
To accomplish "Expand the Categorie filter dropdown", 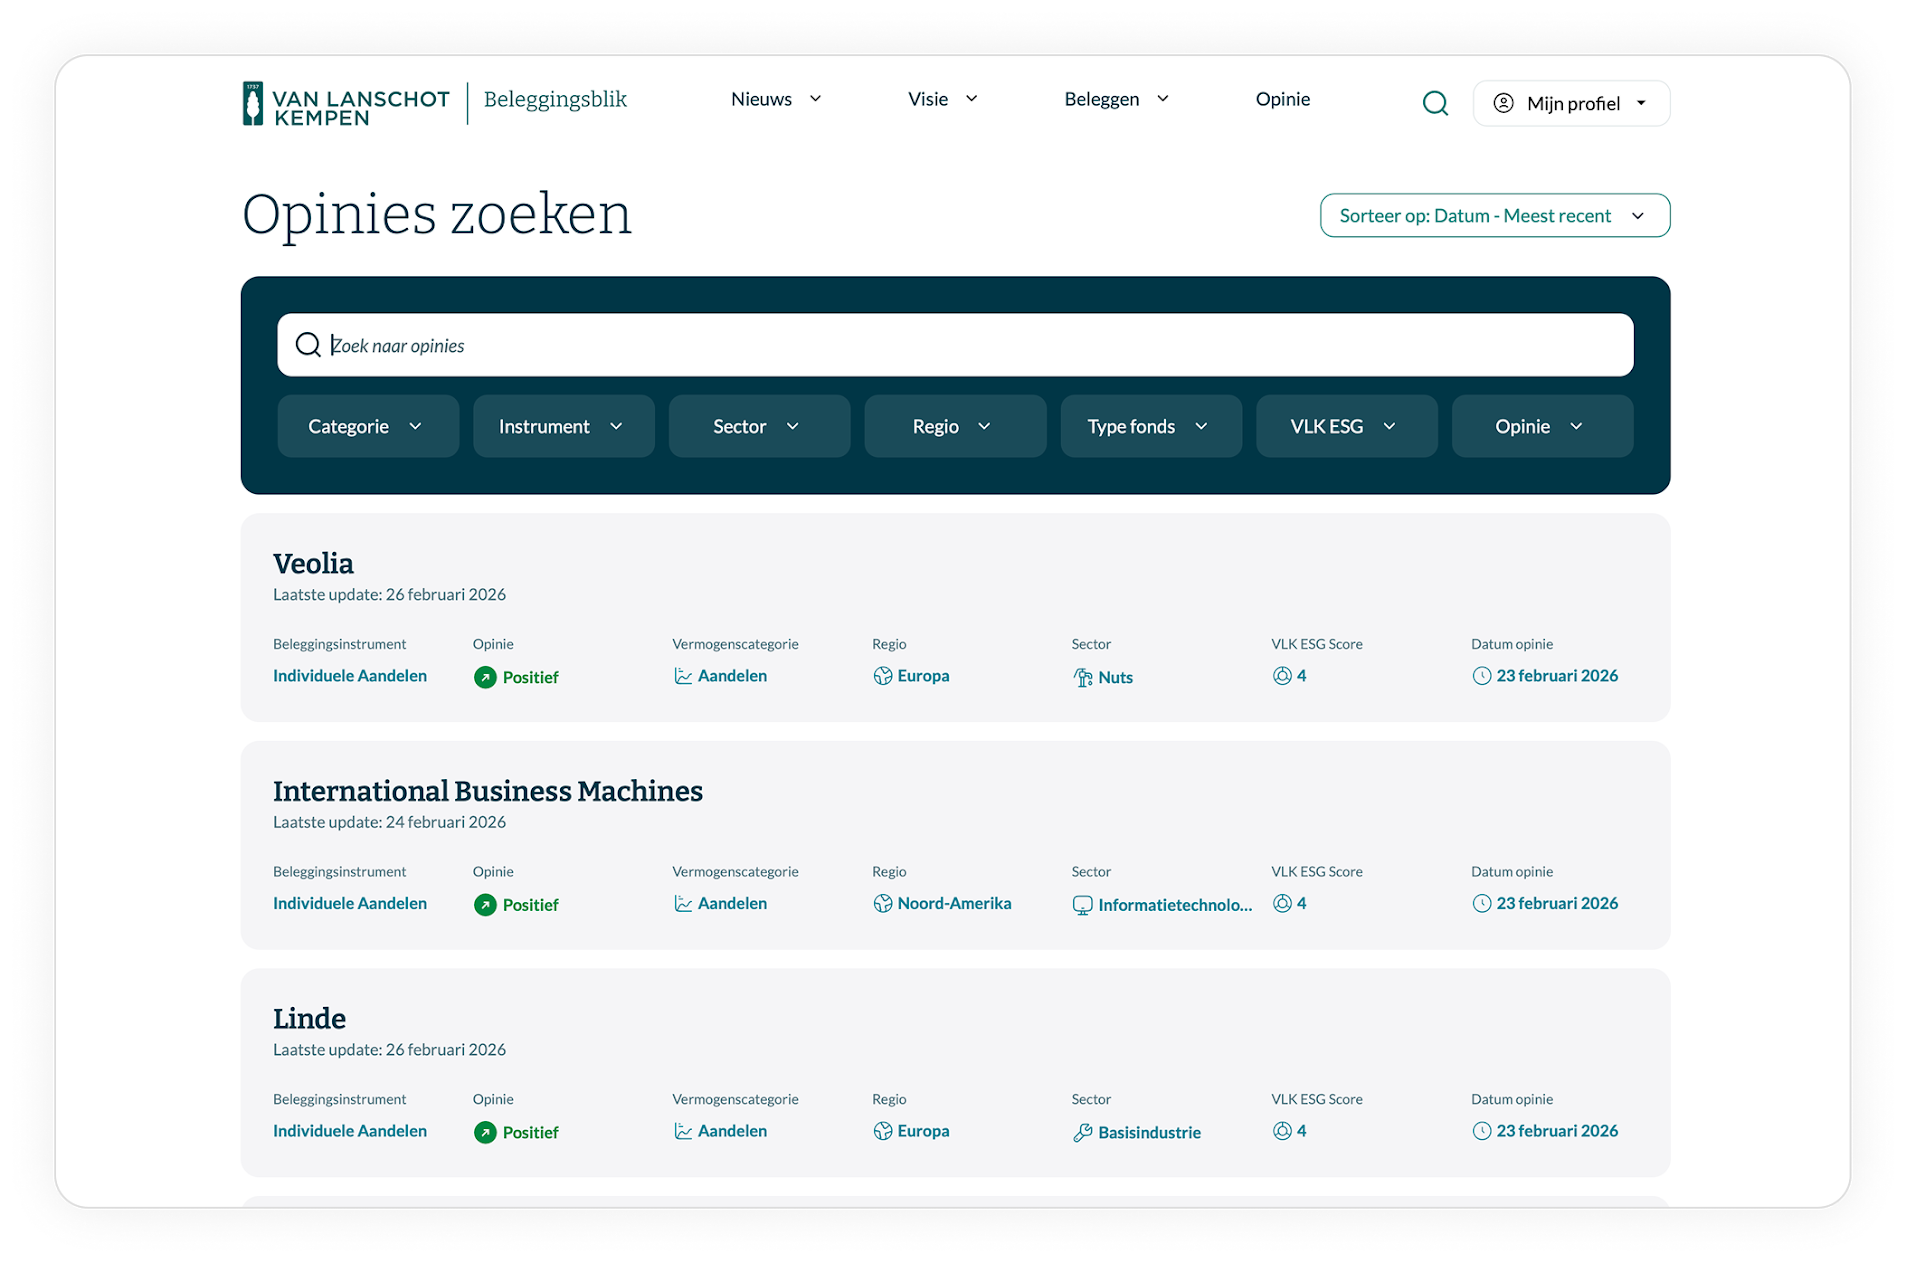I will (x=367, y=427).
